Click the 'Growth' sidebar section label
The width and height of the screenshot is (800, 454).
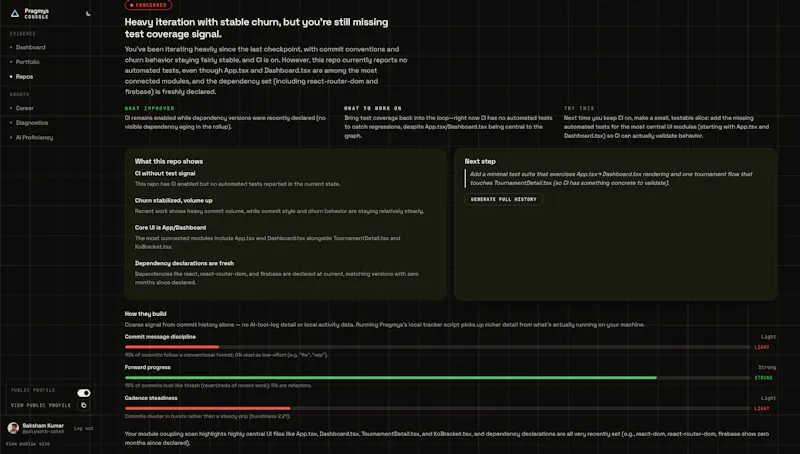coord(19,94)
